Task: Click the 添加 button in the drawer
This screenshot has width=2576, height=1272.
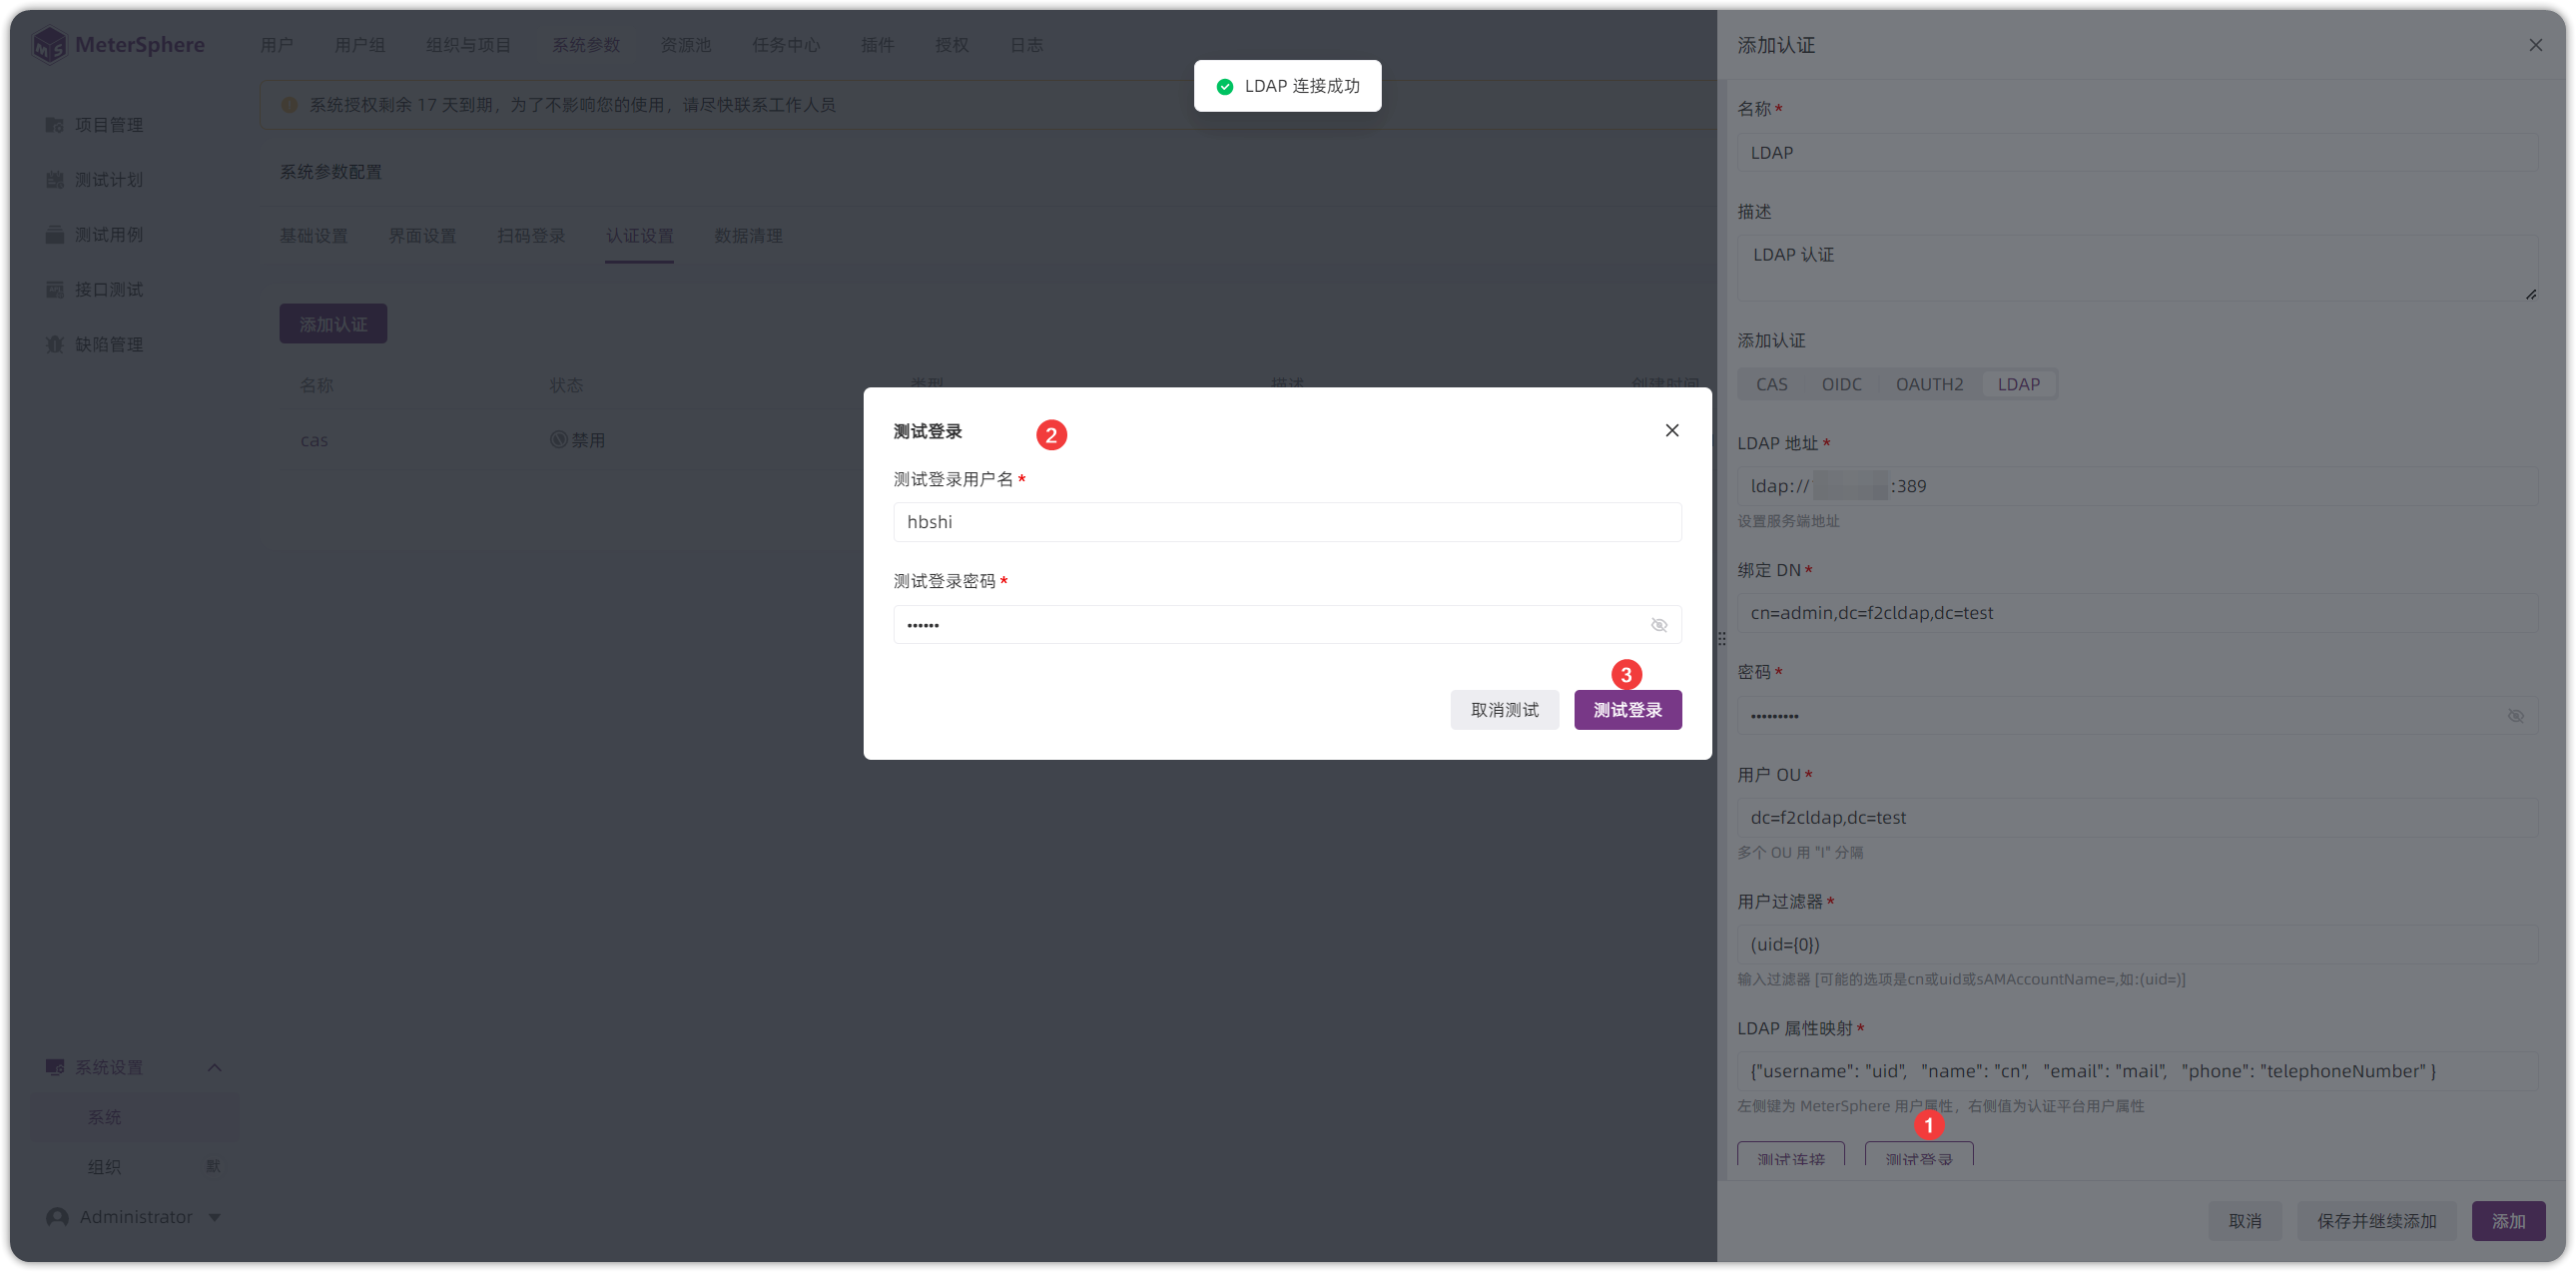Action: pos(2508,1221)
